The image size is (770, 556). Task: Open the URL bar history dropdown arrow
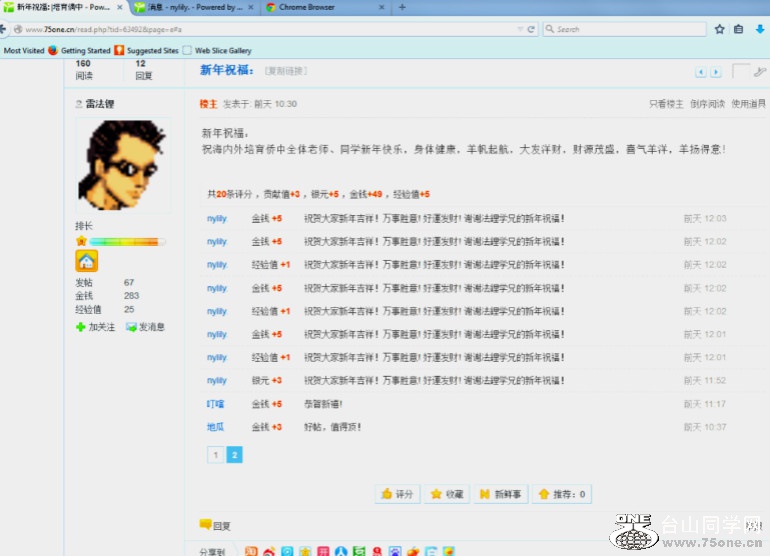click(x=520, y=29)
